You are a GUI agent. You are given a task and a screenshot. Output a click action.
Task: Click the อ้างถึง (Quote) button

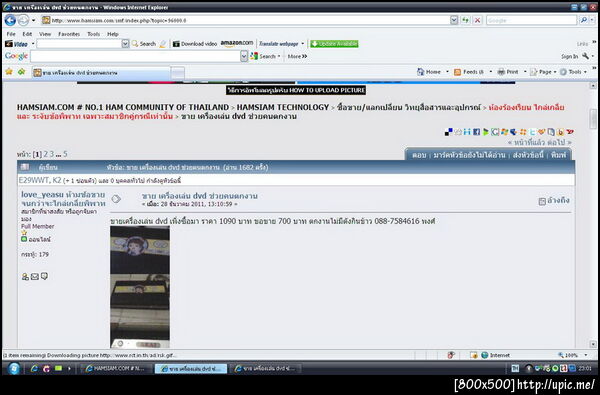coord(554,201)
